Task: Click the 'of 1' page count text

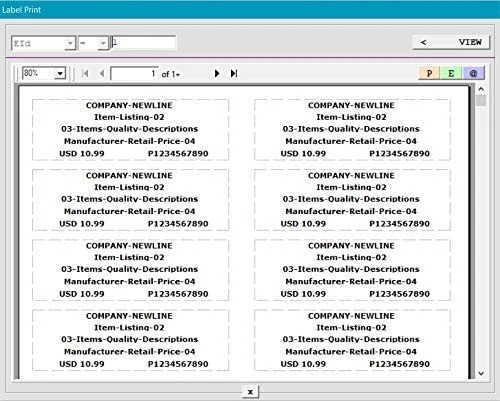Action: tap(170, 74)
